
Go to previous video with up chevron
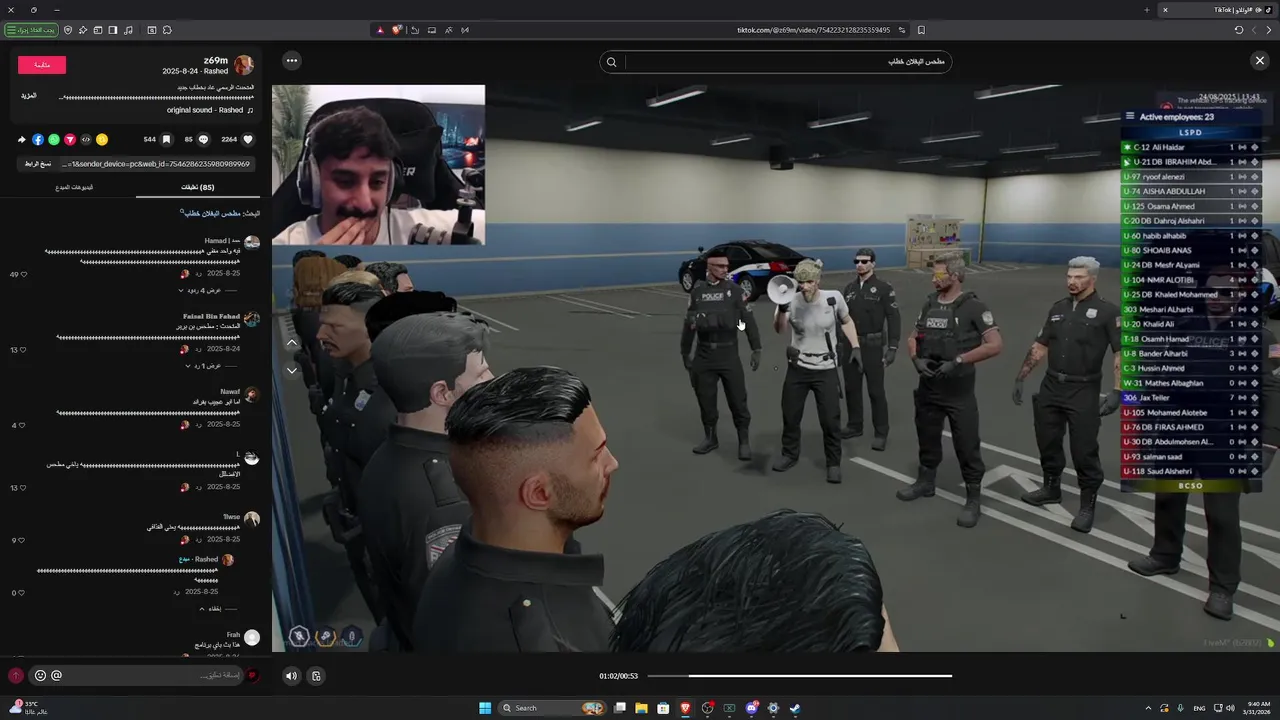292,343
